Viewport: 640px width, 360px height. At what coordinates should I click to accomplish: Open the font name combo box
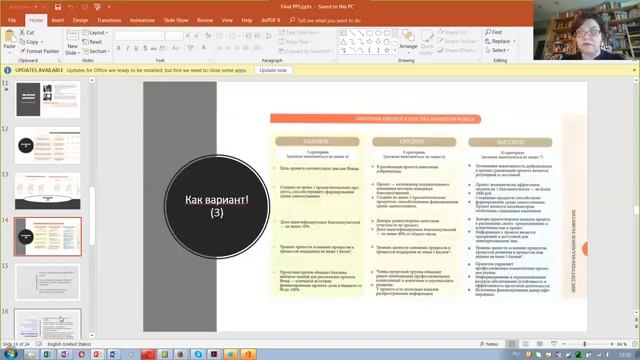coord(140,36)
